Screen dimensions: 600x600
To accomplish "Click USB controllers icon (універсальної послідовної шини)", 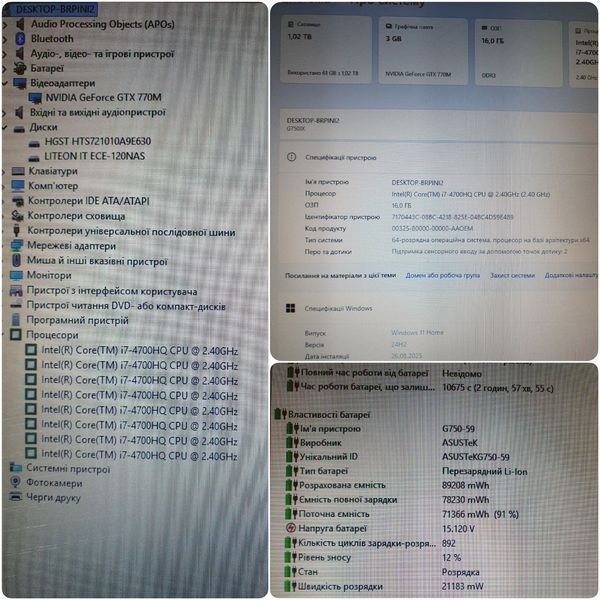I will (16, 230).
